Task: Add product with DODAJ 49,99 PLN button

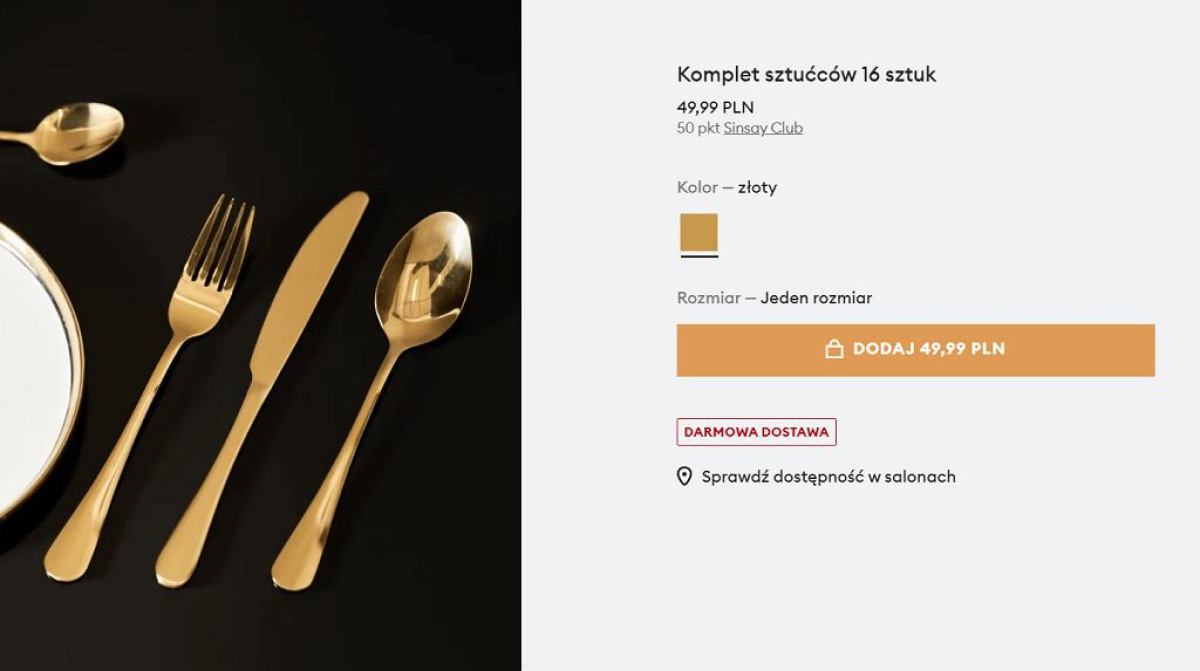Action: (915, 350)
